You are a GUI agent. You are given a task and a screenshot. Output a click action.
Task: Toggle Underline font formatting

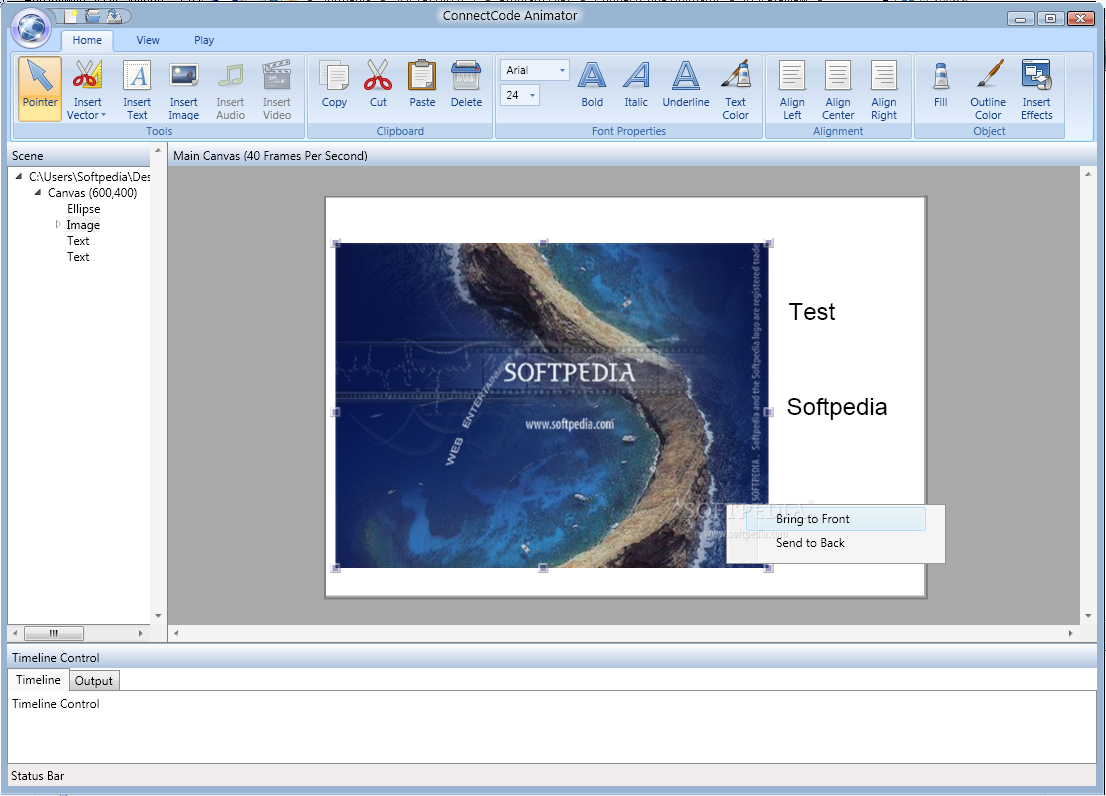pyautogui.click(x=685, y=86)
